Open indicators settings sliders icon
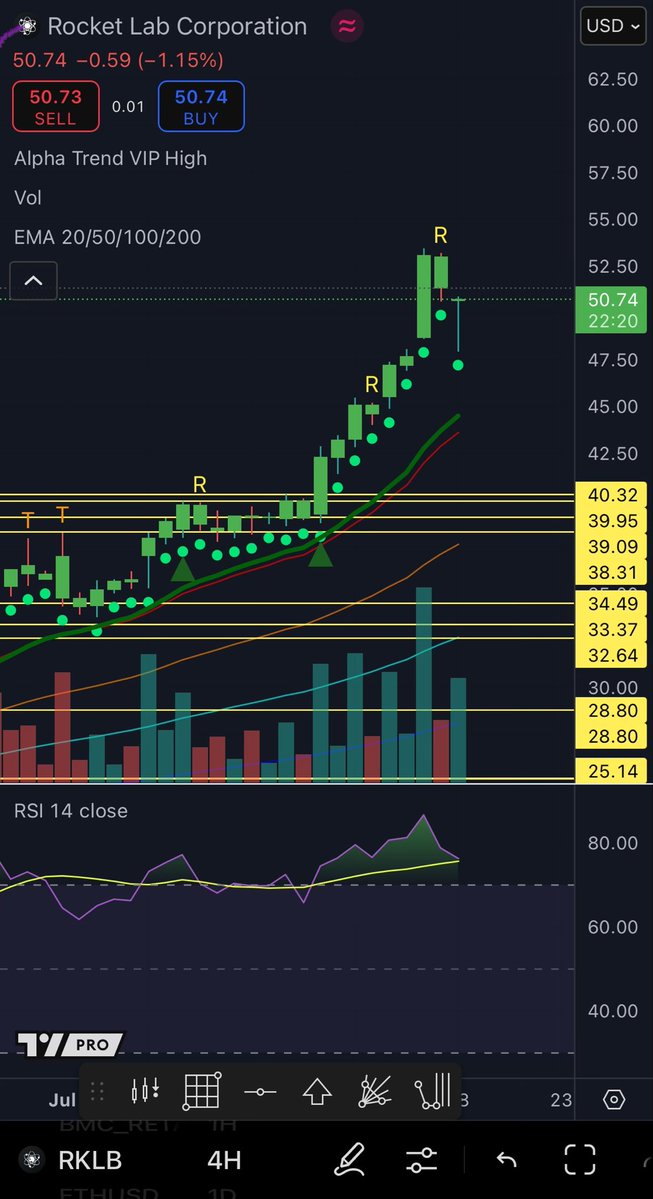 (423, 1159)
